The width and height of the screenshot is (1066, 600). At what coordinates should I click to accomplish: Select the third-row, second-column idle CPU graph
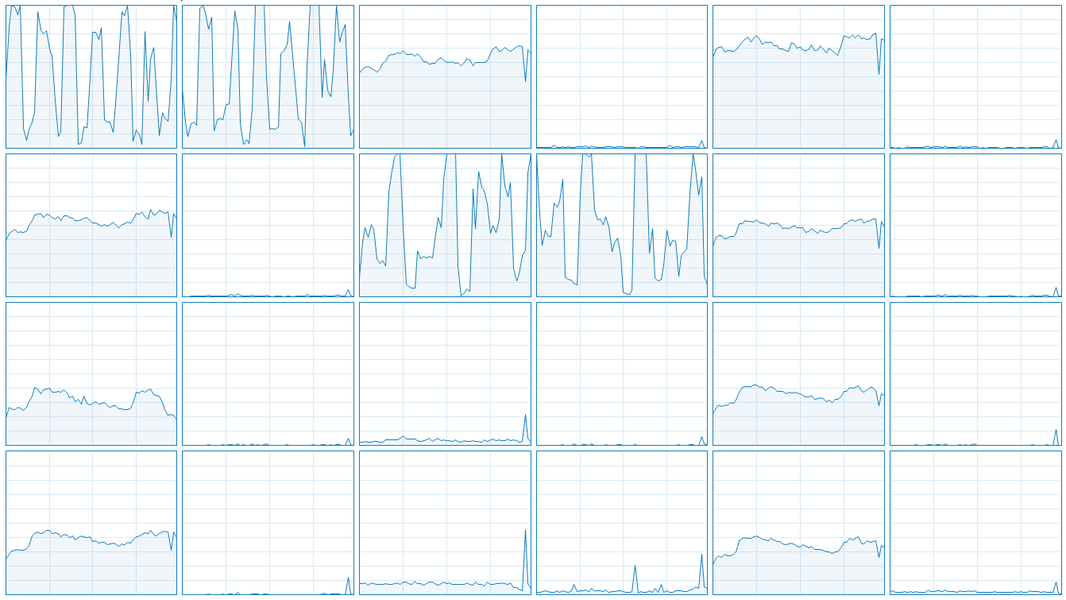268,374
